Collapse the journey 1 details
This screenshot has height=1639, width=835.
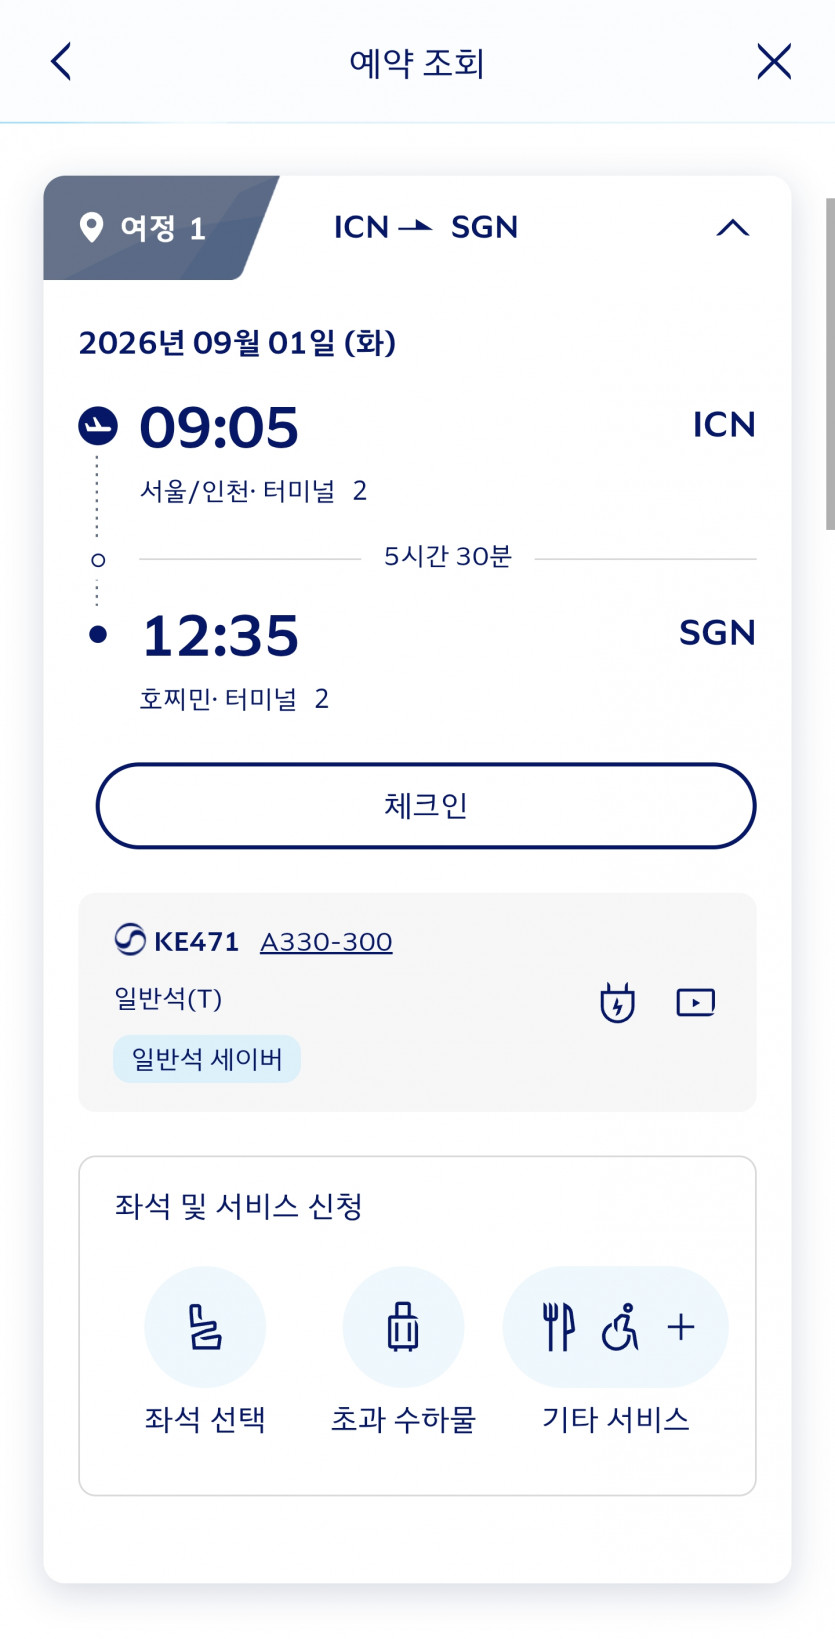(x=732, y=228)
